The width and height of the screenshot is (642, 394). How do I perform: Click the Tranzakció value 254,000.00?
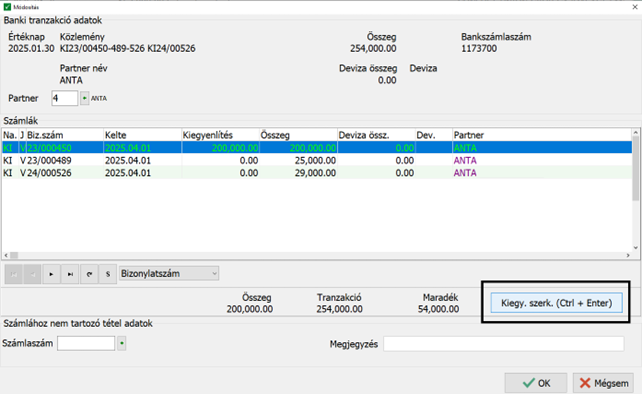point(339,309)
